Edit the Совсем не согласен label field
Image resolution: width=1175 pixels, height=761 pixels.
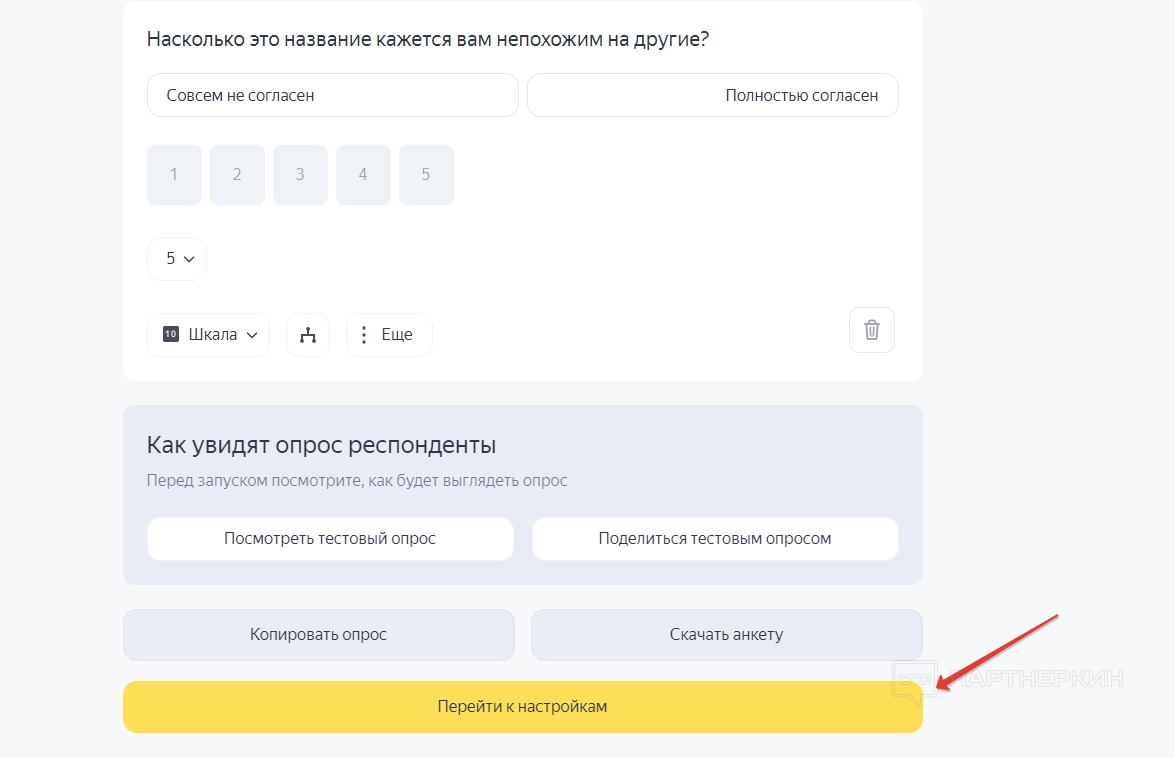[332, 96]
